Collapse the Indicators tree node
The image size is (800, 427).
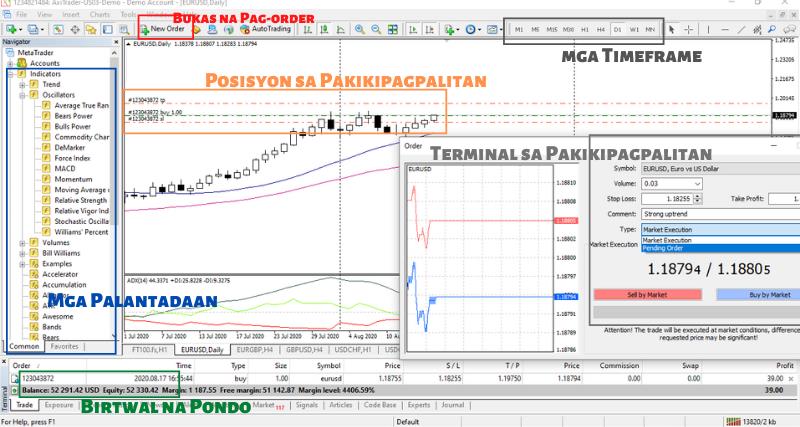(10, 74)
